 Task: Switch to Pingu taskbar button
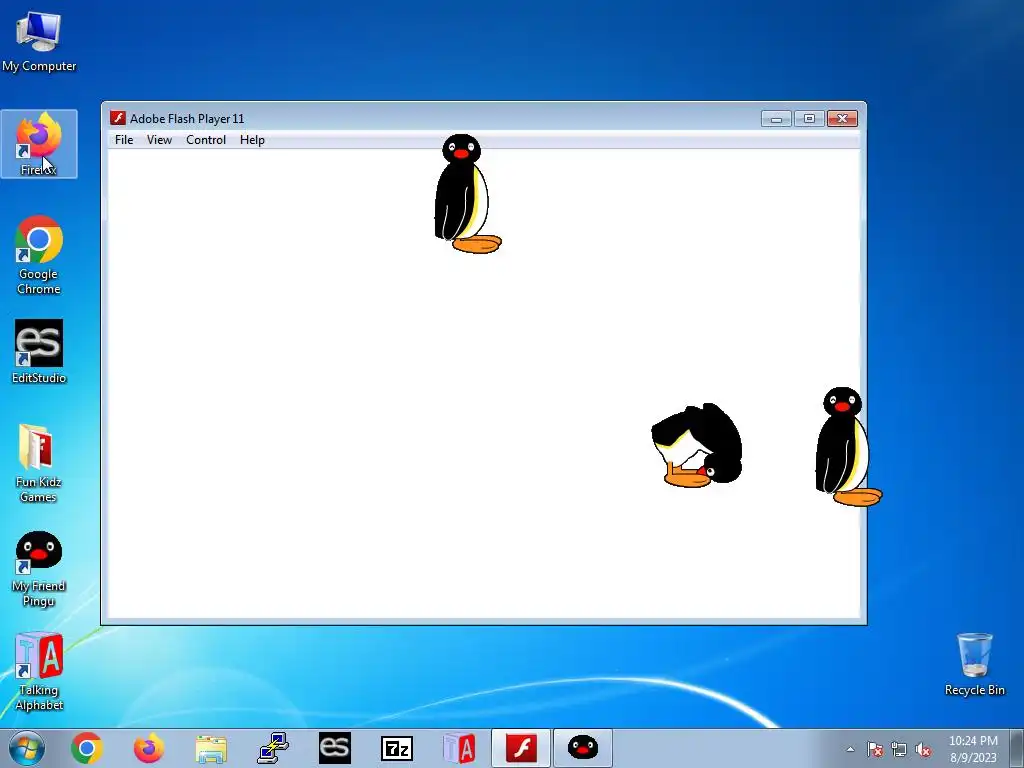583,748
